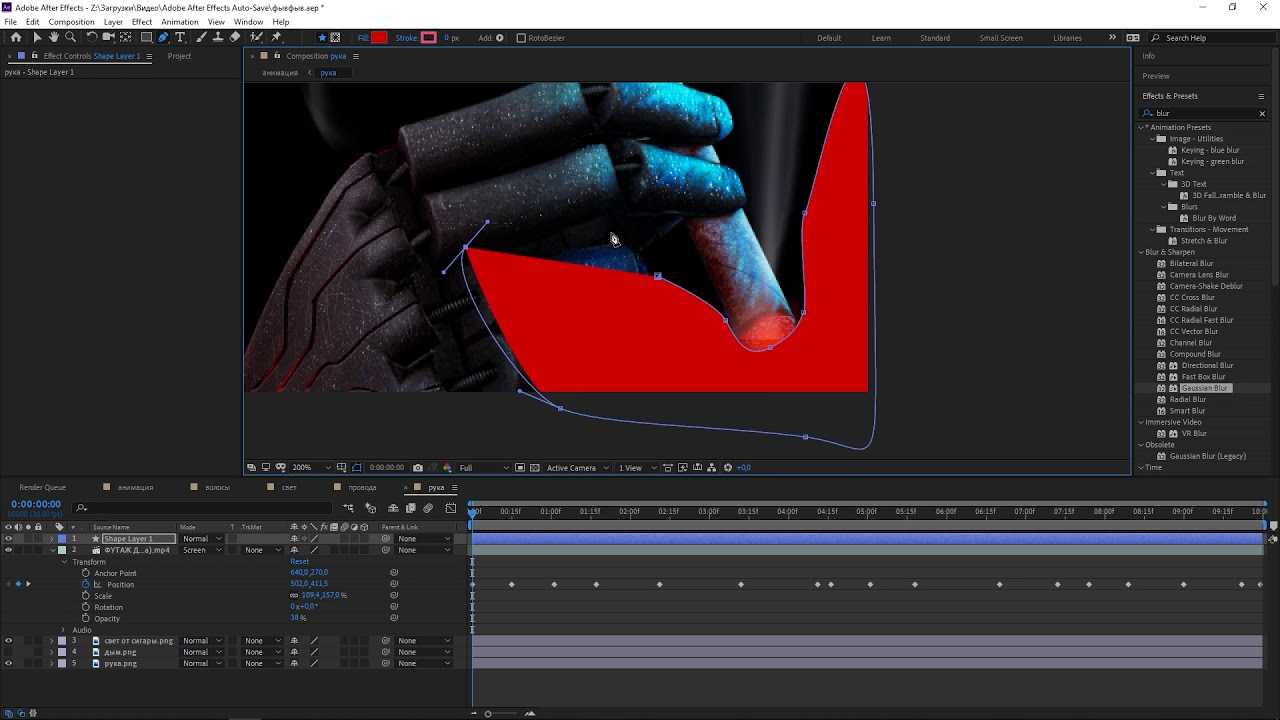The width and height of the screenshot is (1280, 720).
Task: Open Screen blend mode dropdown for ФУТАЖ
Action: tap(202, 550)
